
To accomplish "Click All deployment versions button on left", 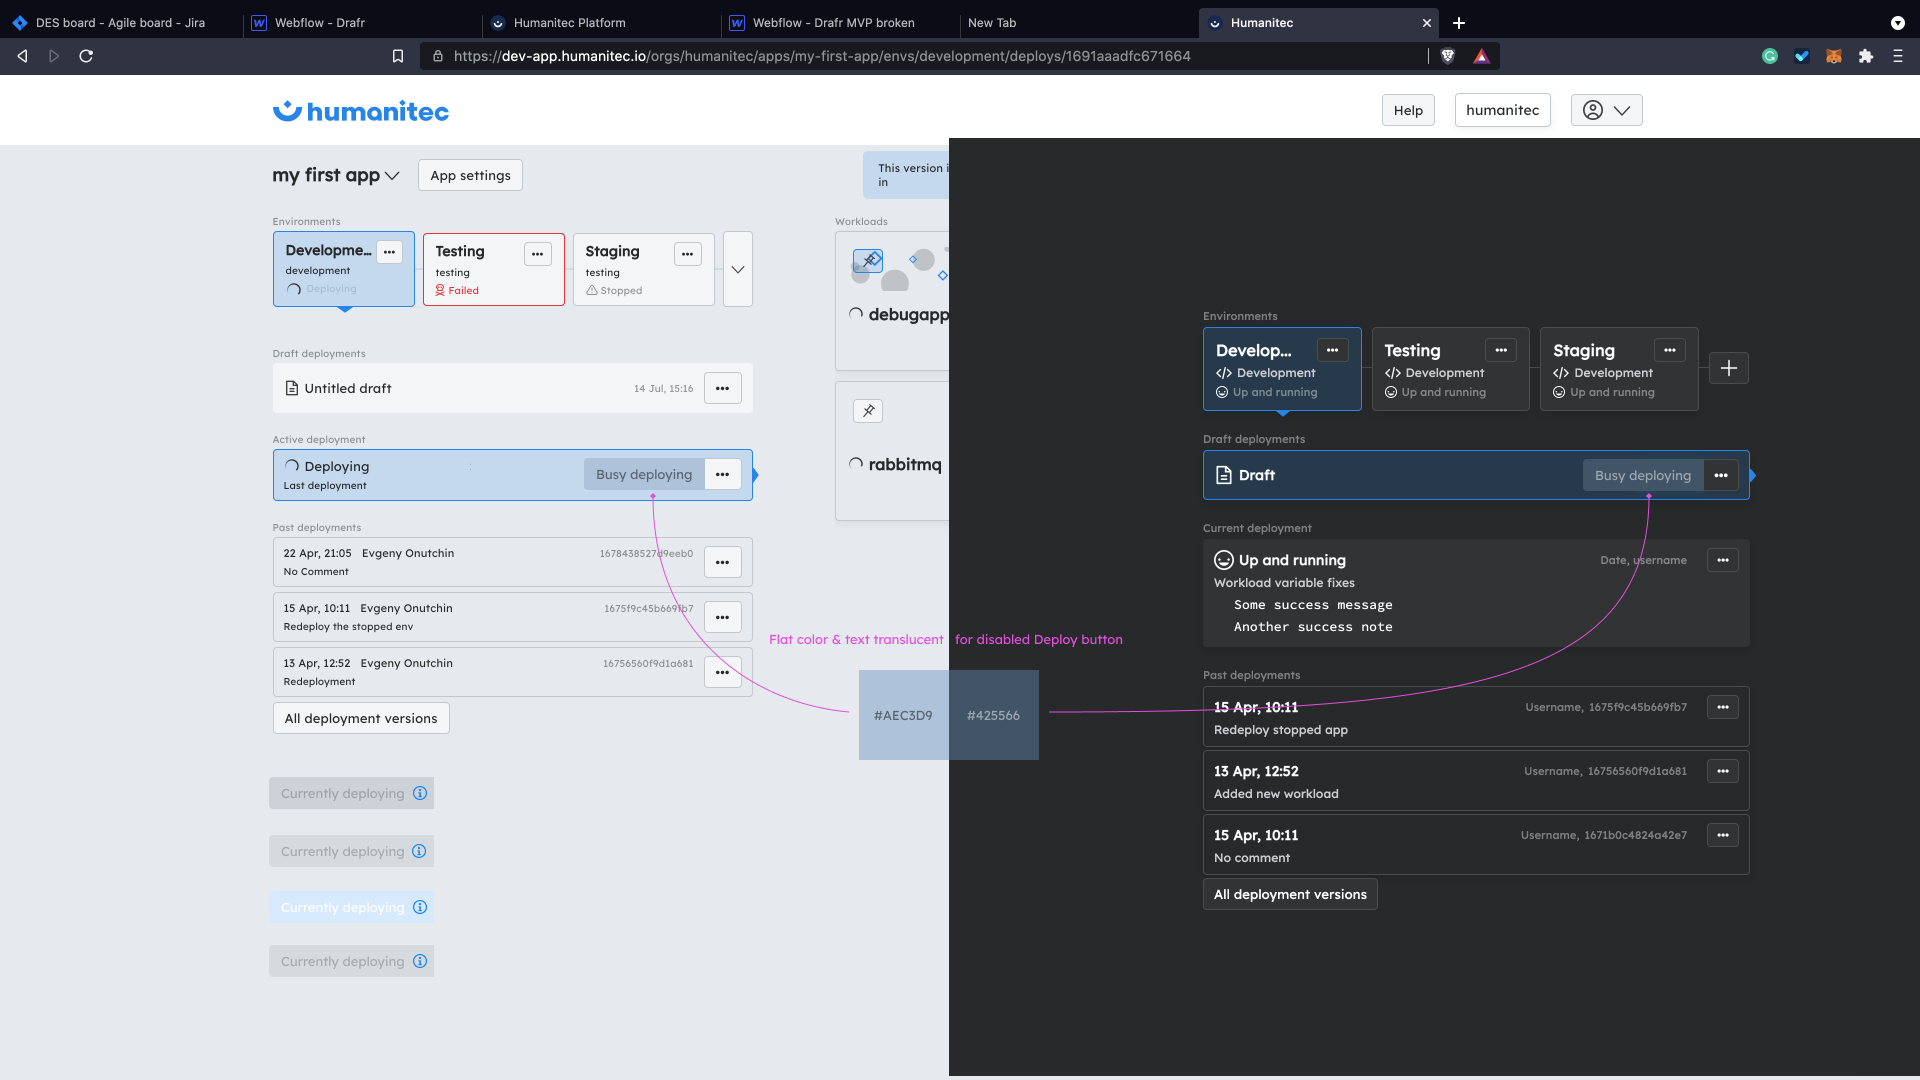I will (x=361, y=718).
